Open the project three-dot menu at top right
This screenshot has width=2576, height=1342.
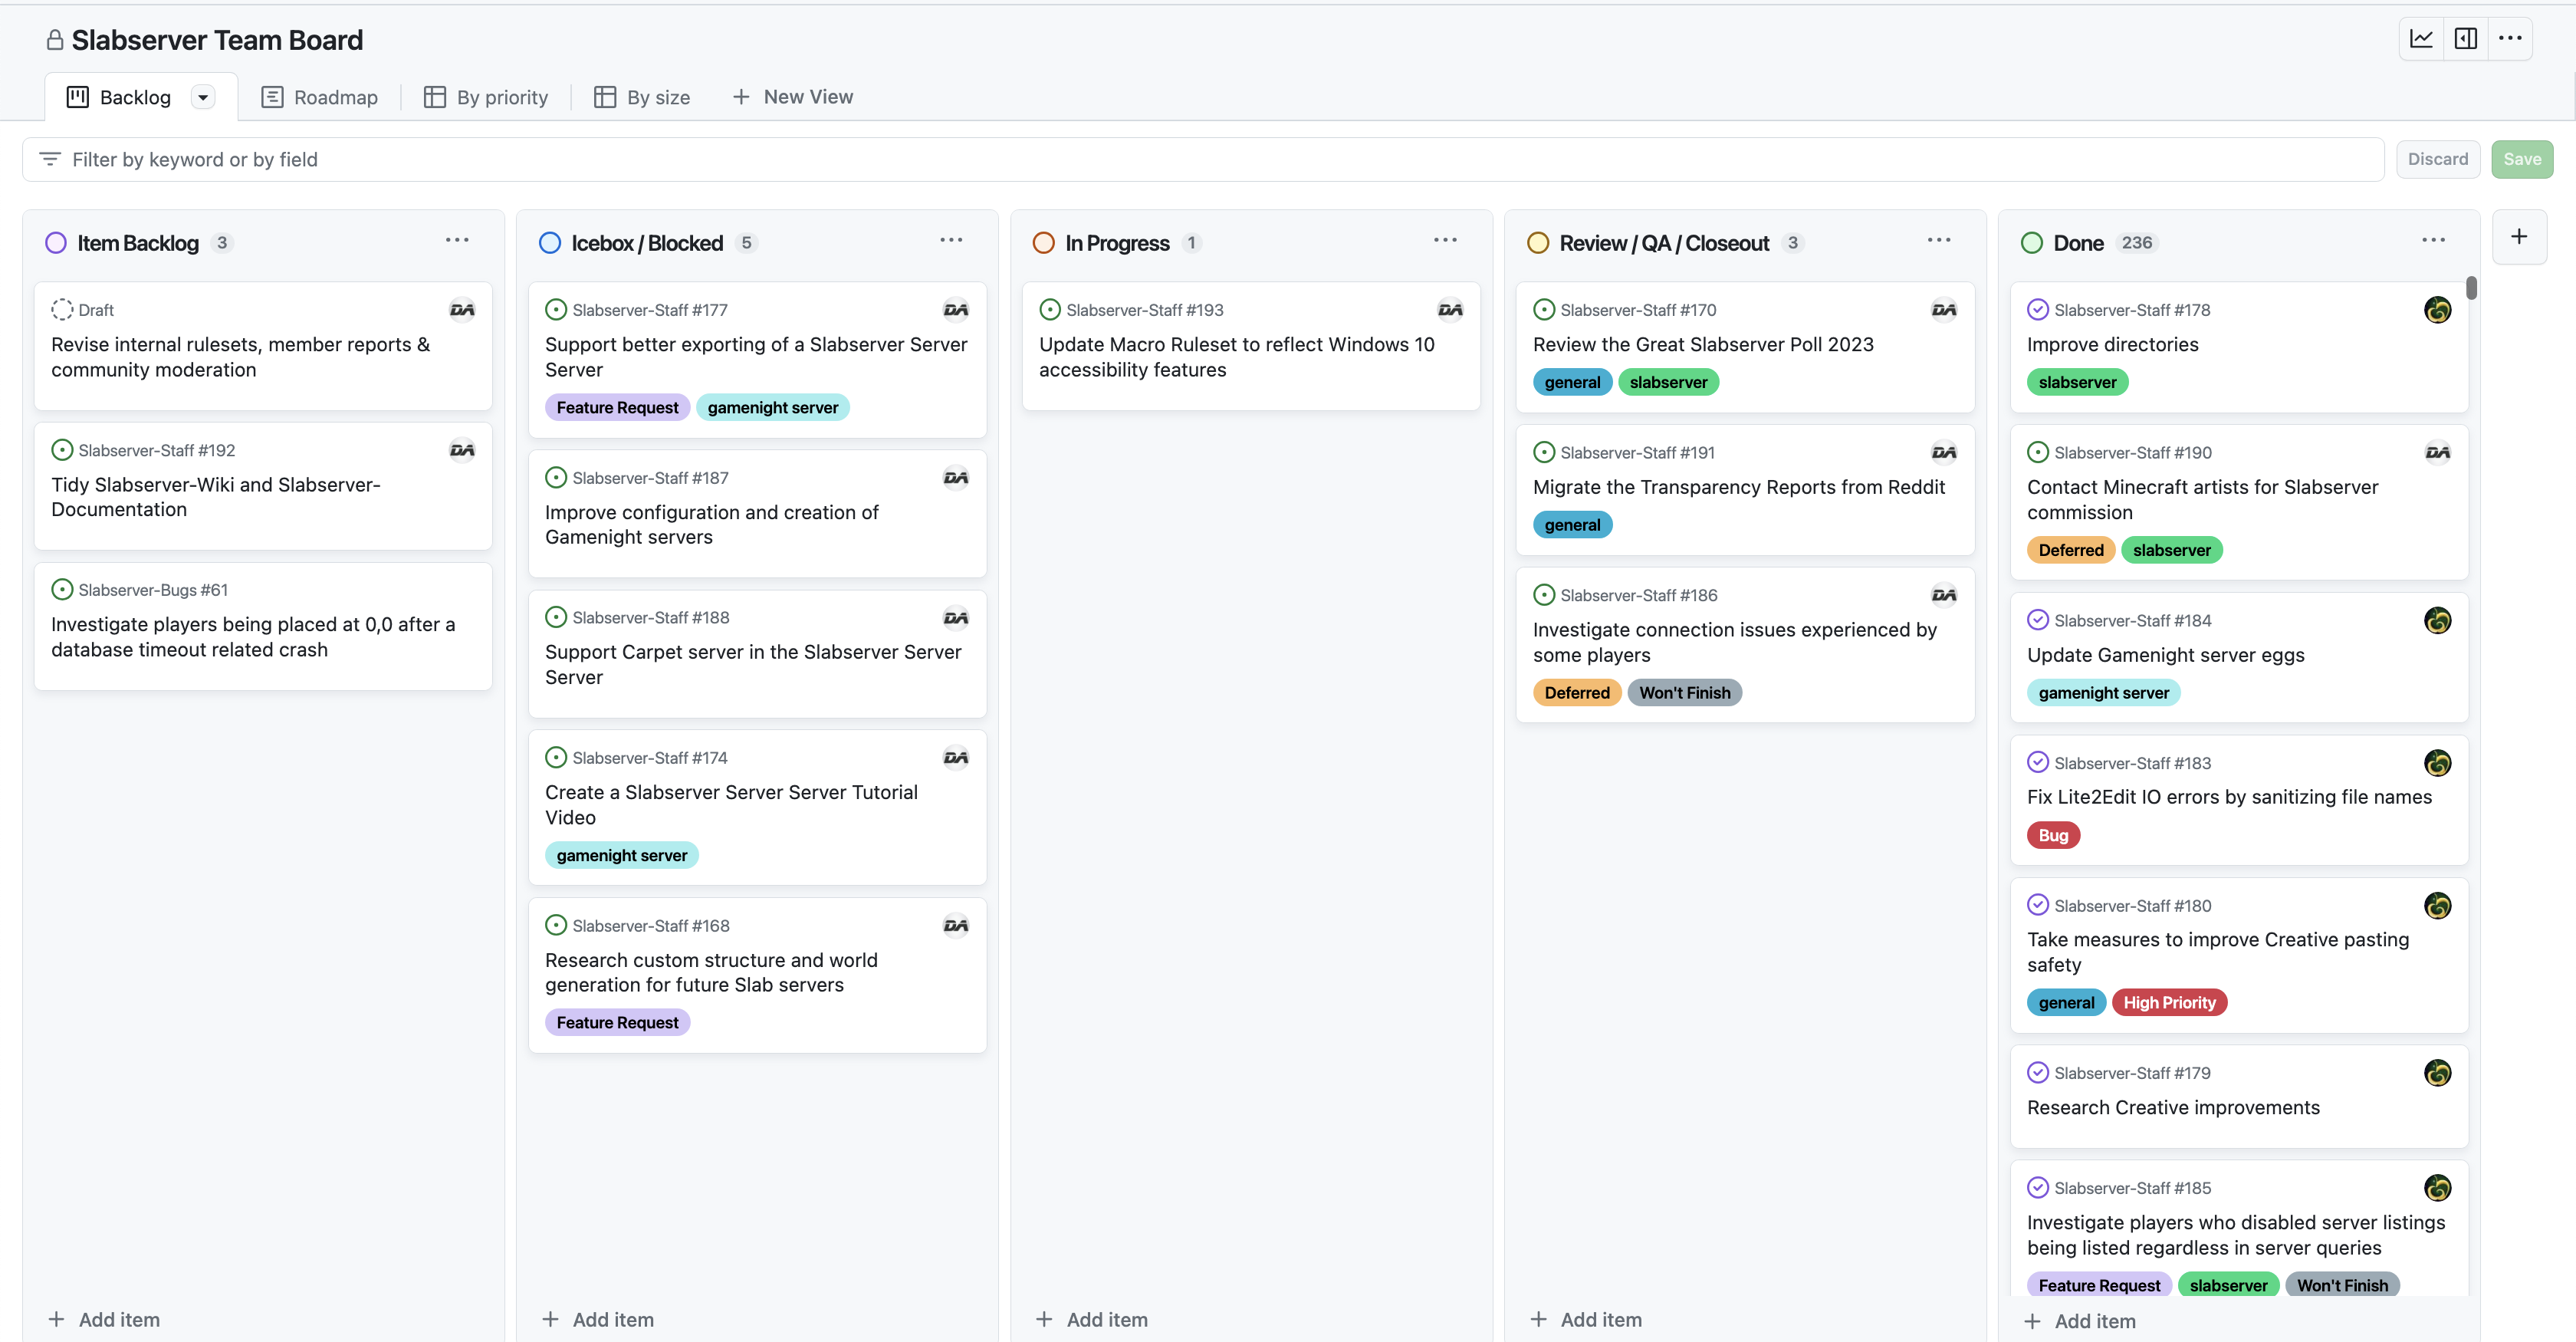pyautogui.click(x=2510, y=38)
